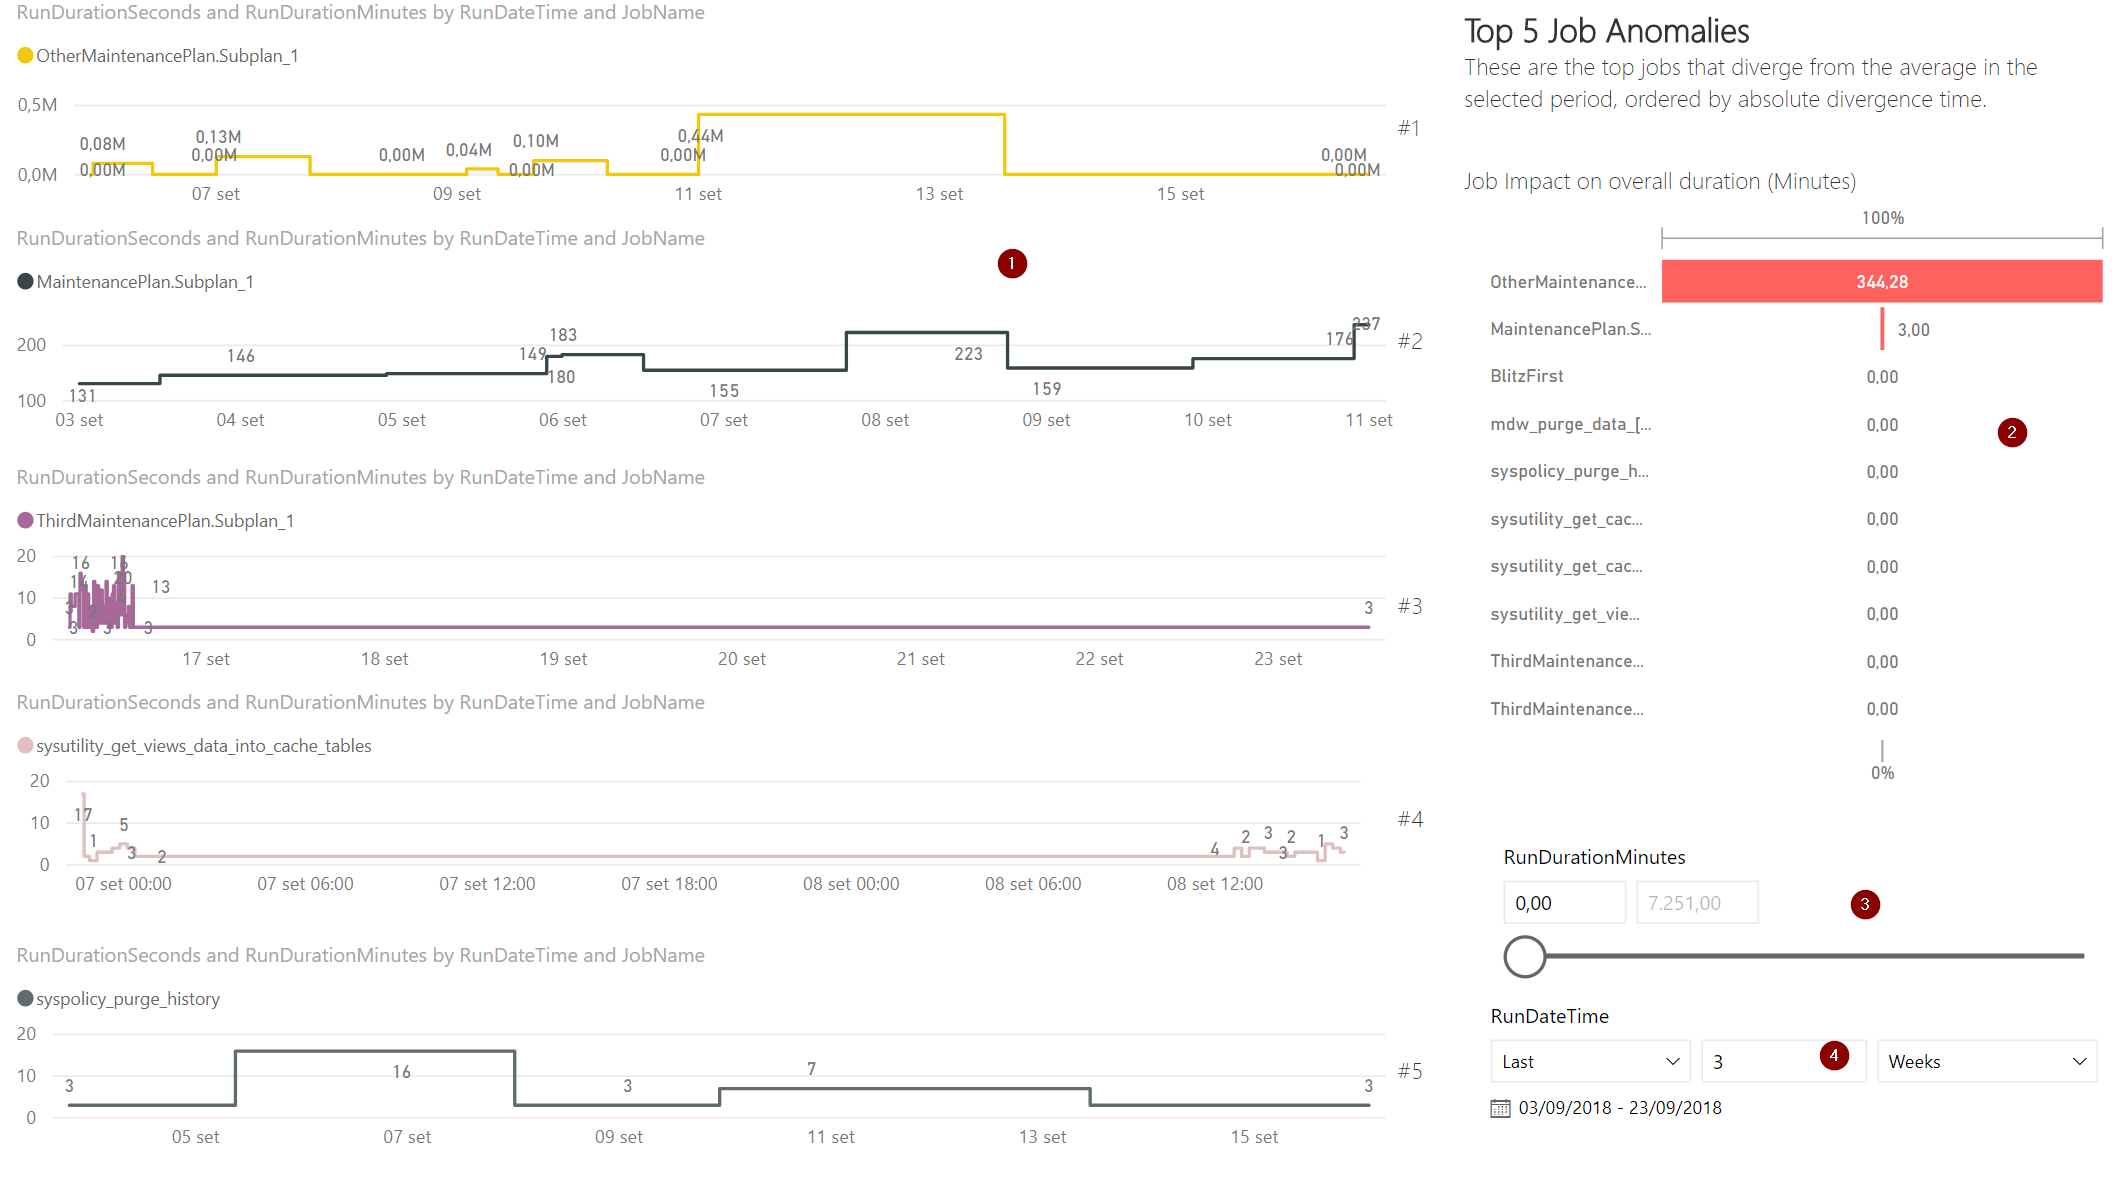Click the purple ThirdMaintenancePlan.Subplan_1 legend marker
The image size is (2116, 1188).
tap(26, 521)
